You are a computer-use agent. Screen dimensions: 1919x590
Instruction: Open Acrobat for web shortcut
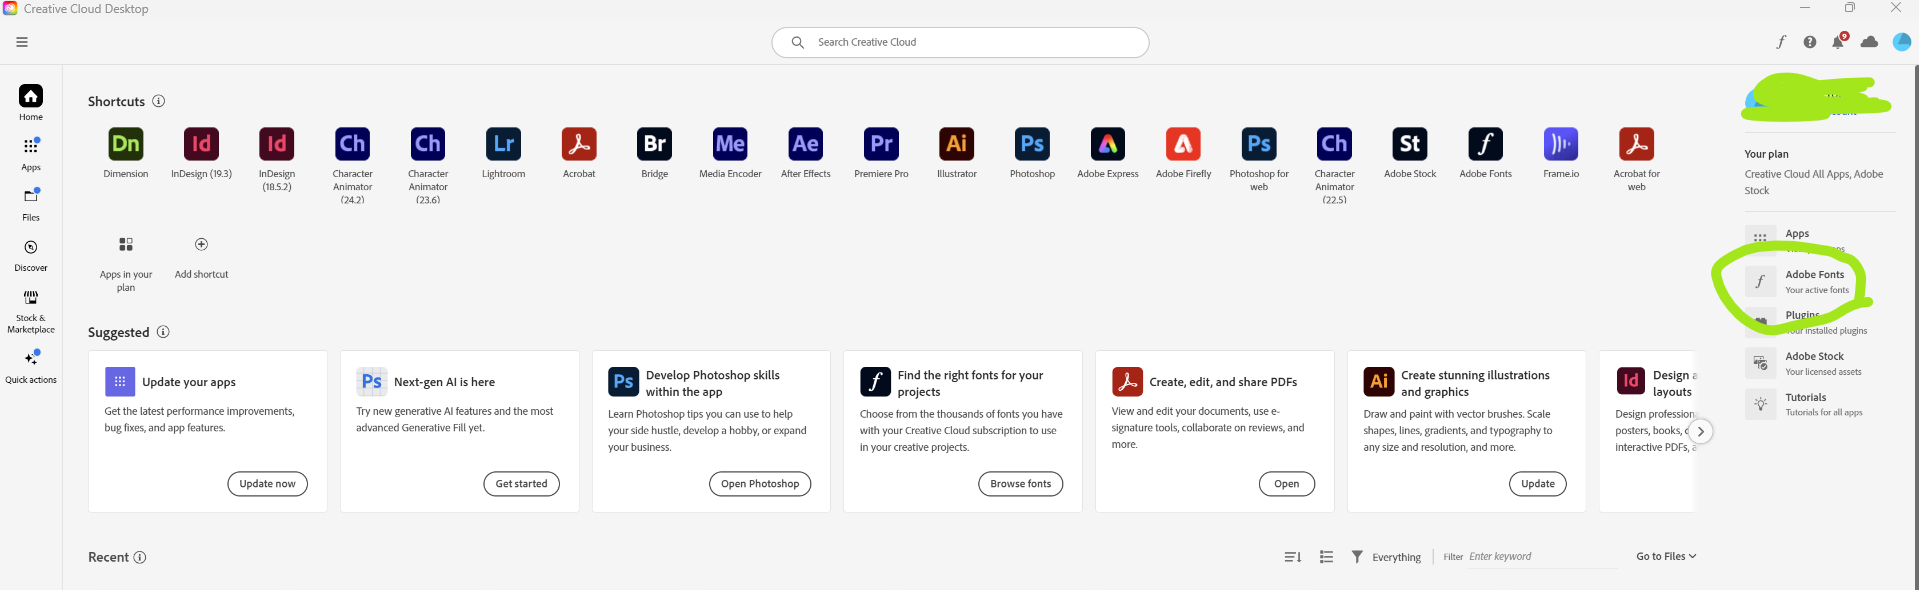tap(1637, 144)
